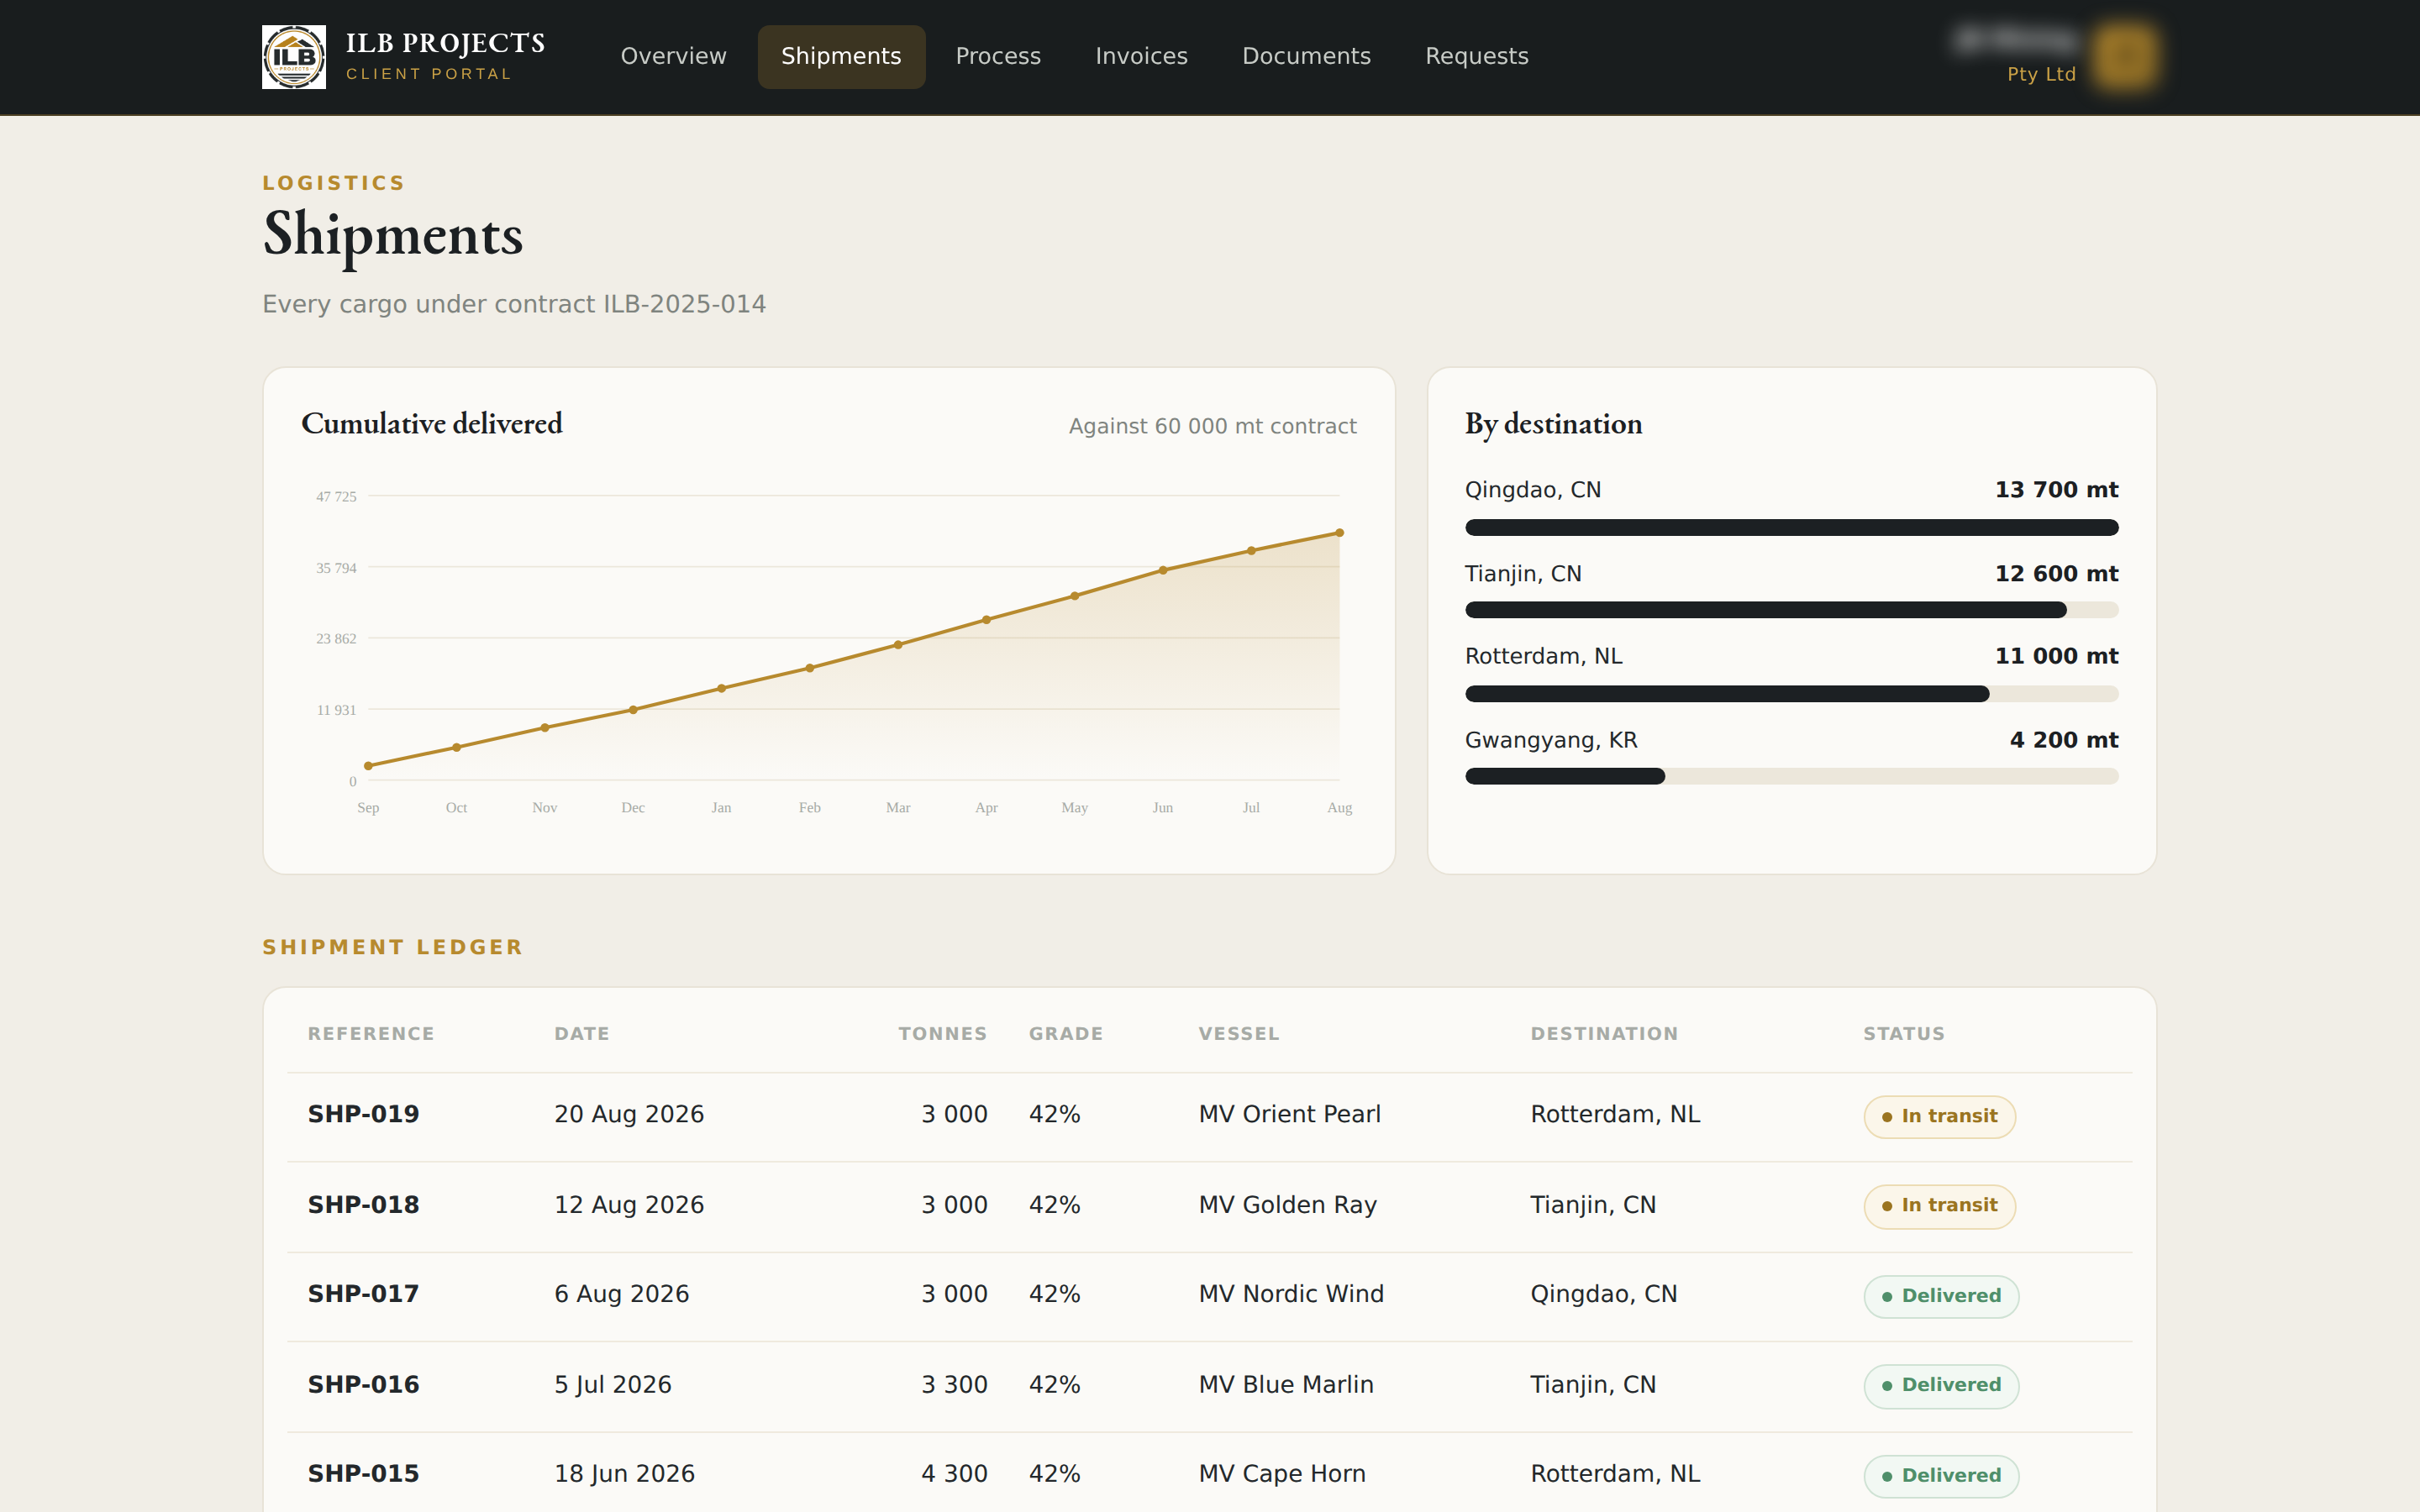This screenshot has width=2420, height=1512.
Task: Click vessel name MV Blue Marlin
Action: 1286,1385
